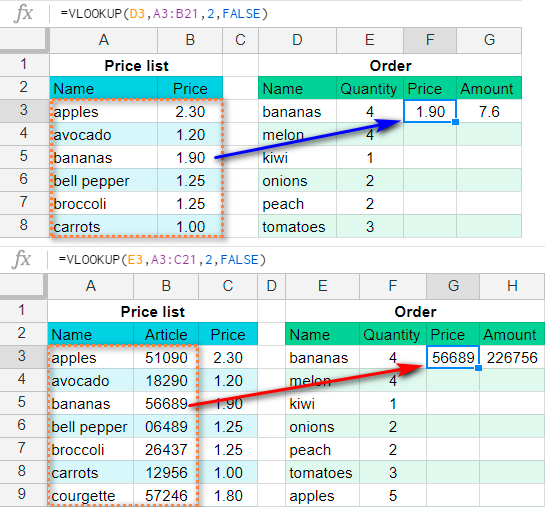Select the row 9 header
545x507 pixels.
[24, 494]
